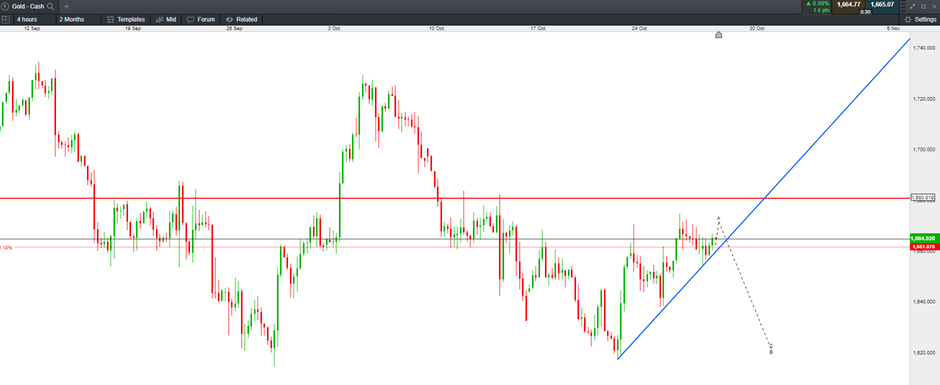Click the 3 Oct date label

pos(334,28)
